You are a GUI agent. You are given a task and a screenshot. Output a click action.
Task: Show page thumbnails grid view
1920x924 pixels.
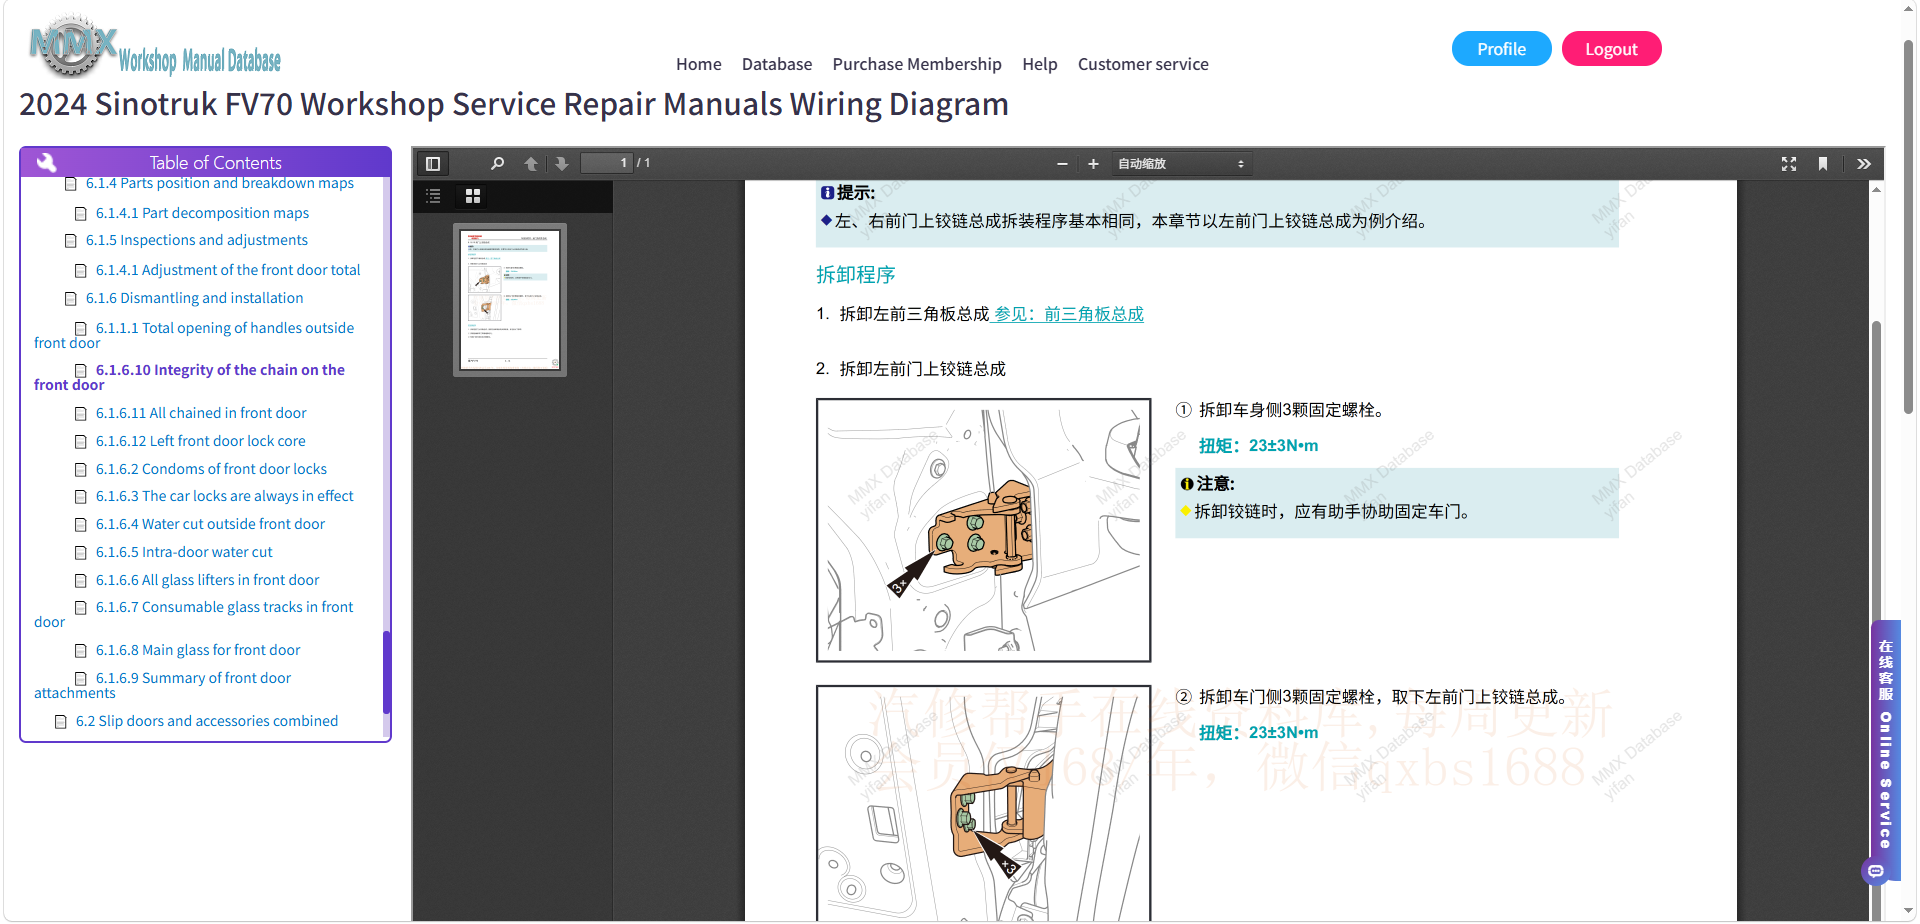473,196
